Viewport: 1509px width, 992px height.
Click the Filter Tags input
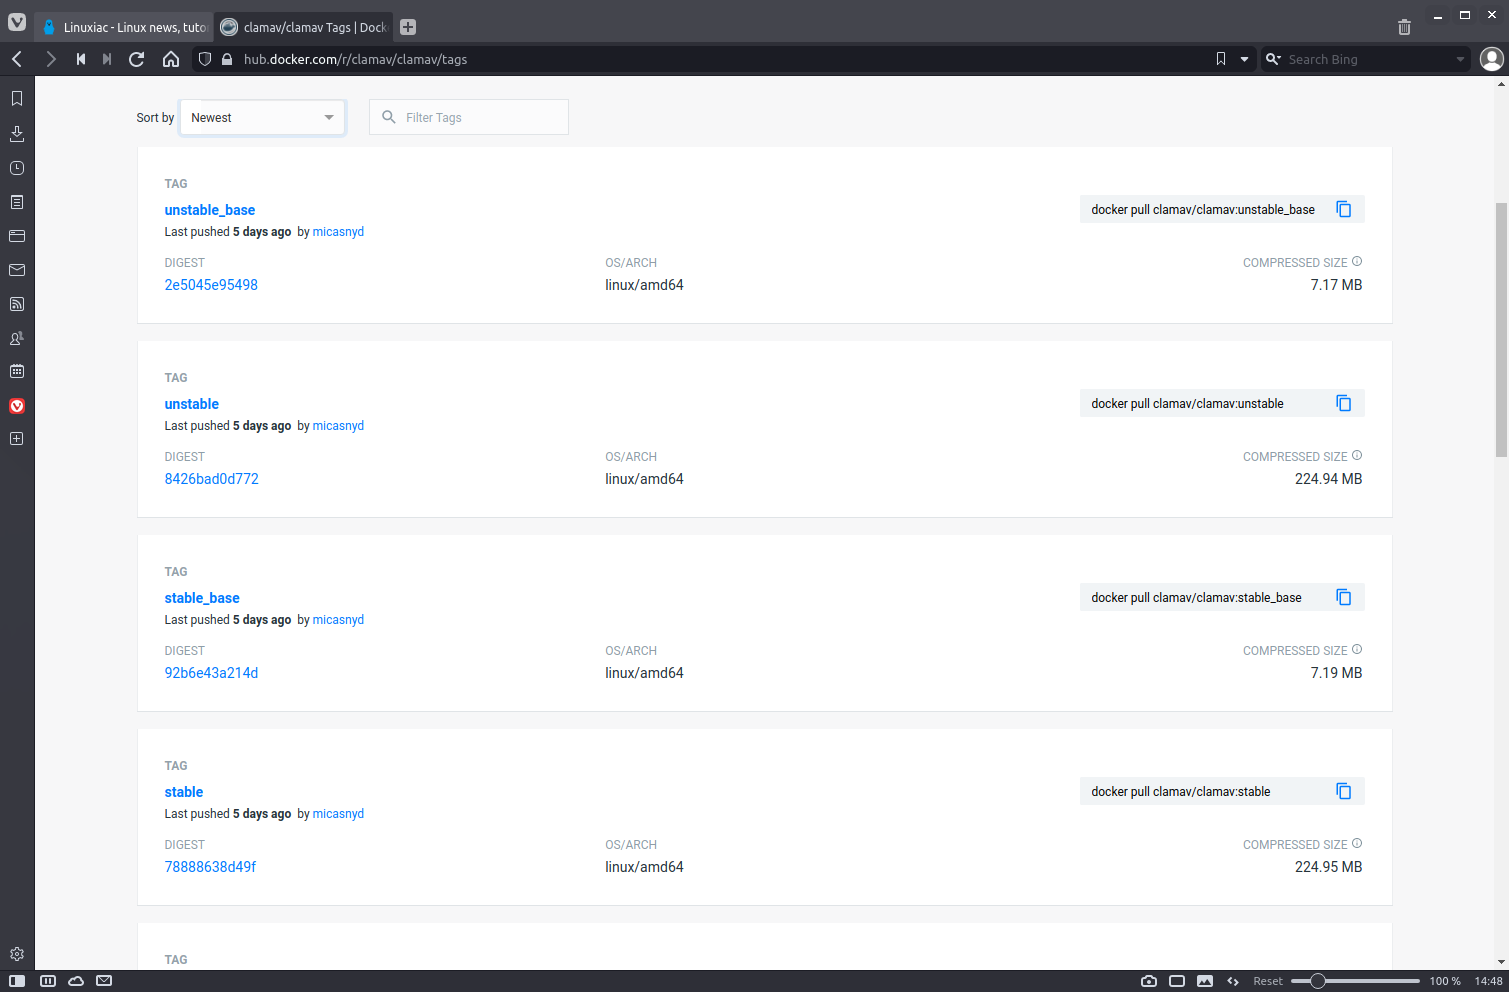click(x=469, y=117)
